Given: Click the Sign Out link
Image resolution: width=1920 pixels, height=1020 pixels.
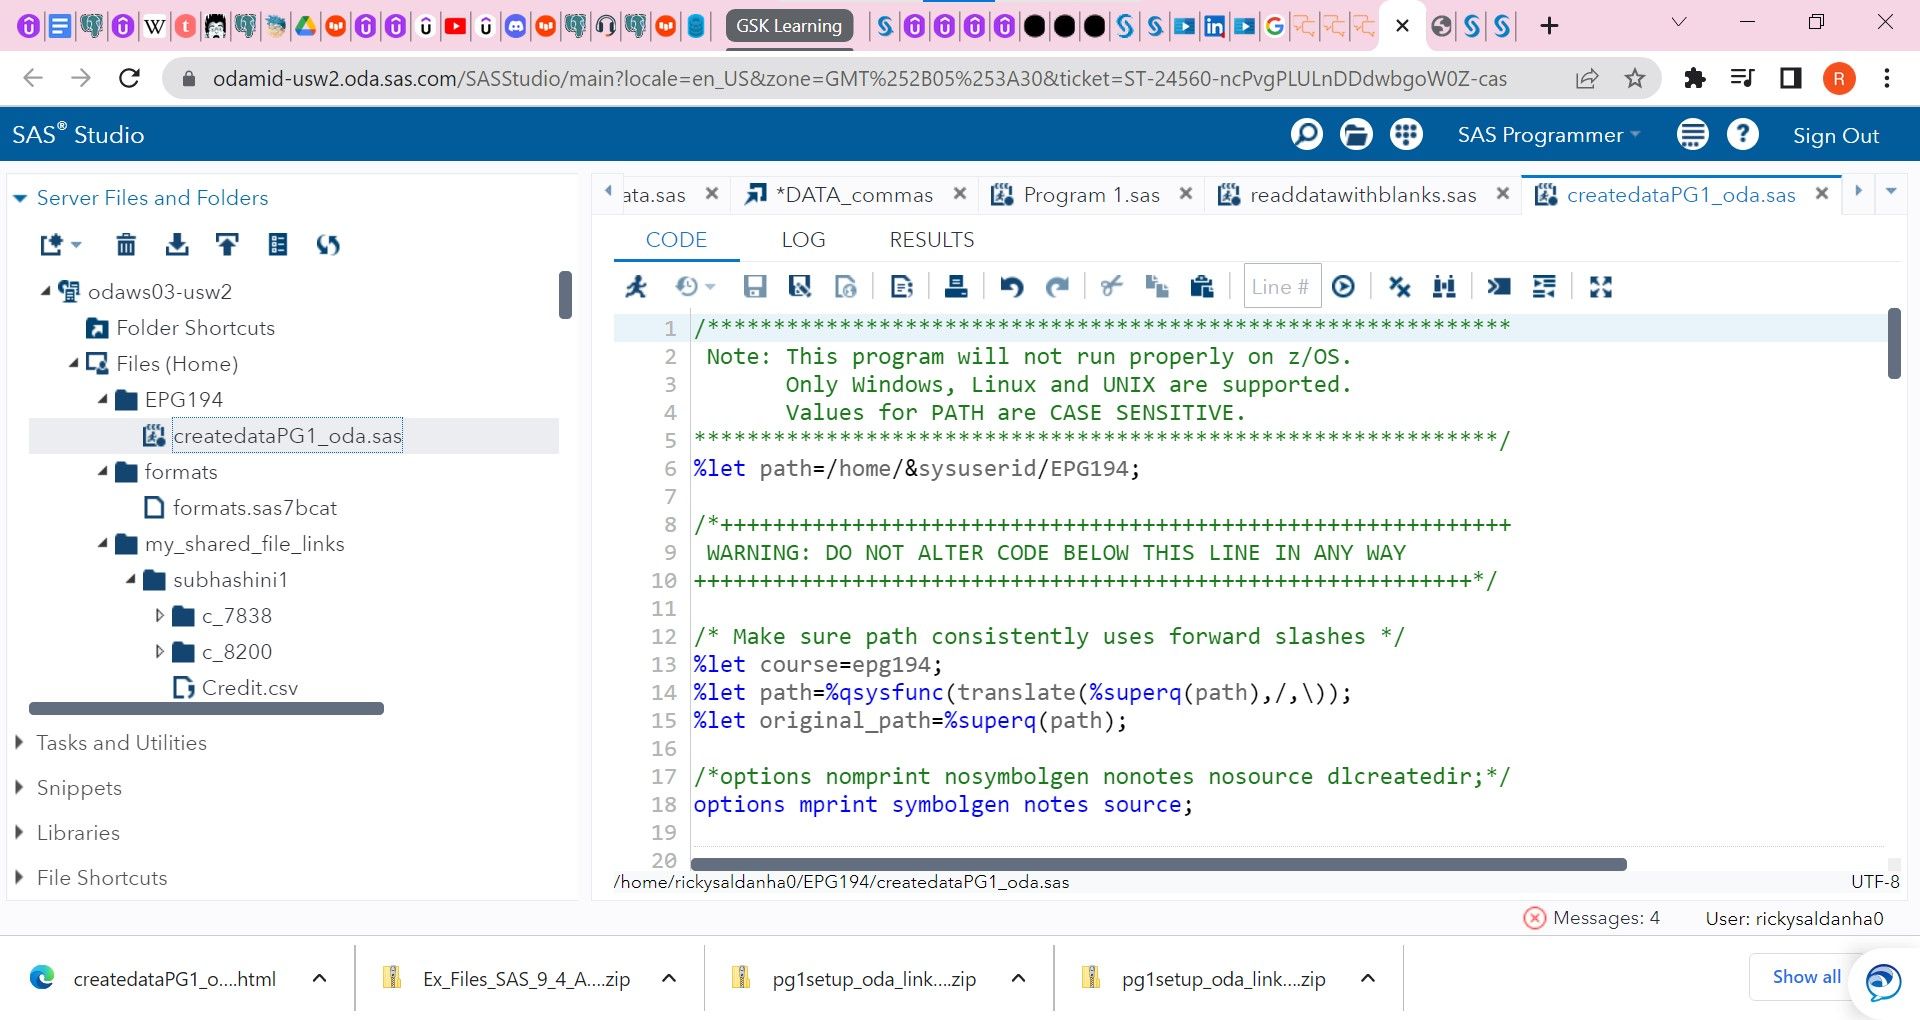Looking at the screenshot, I should [1835, 136].
